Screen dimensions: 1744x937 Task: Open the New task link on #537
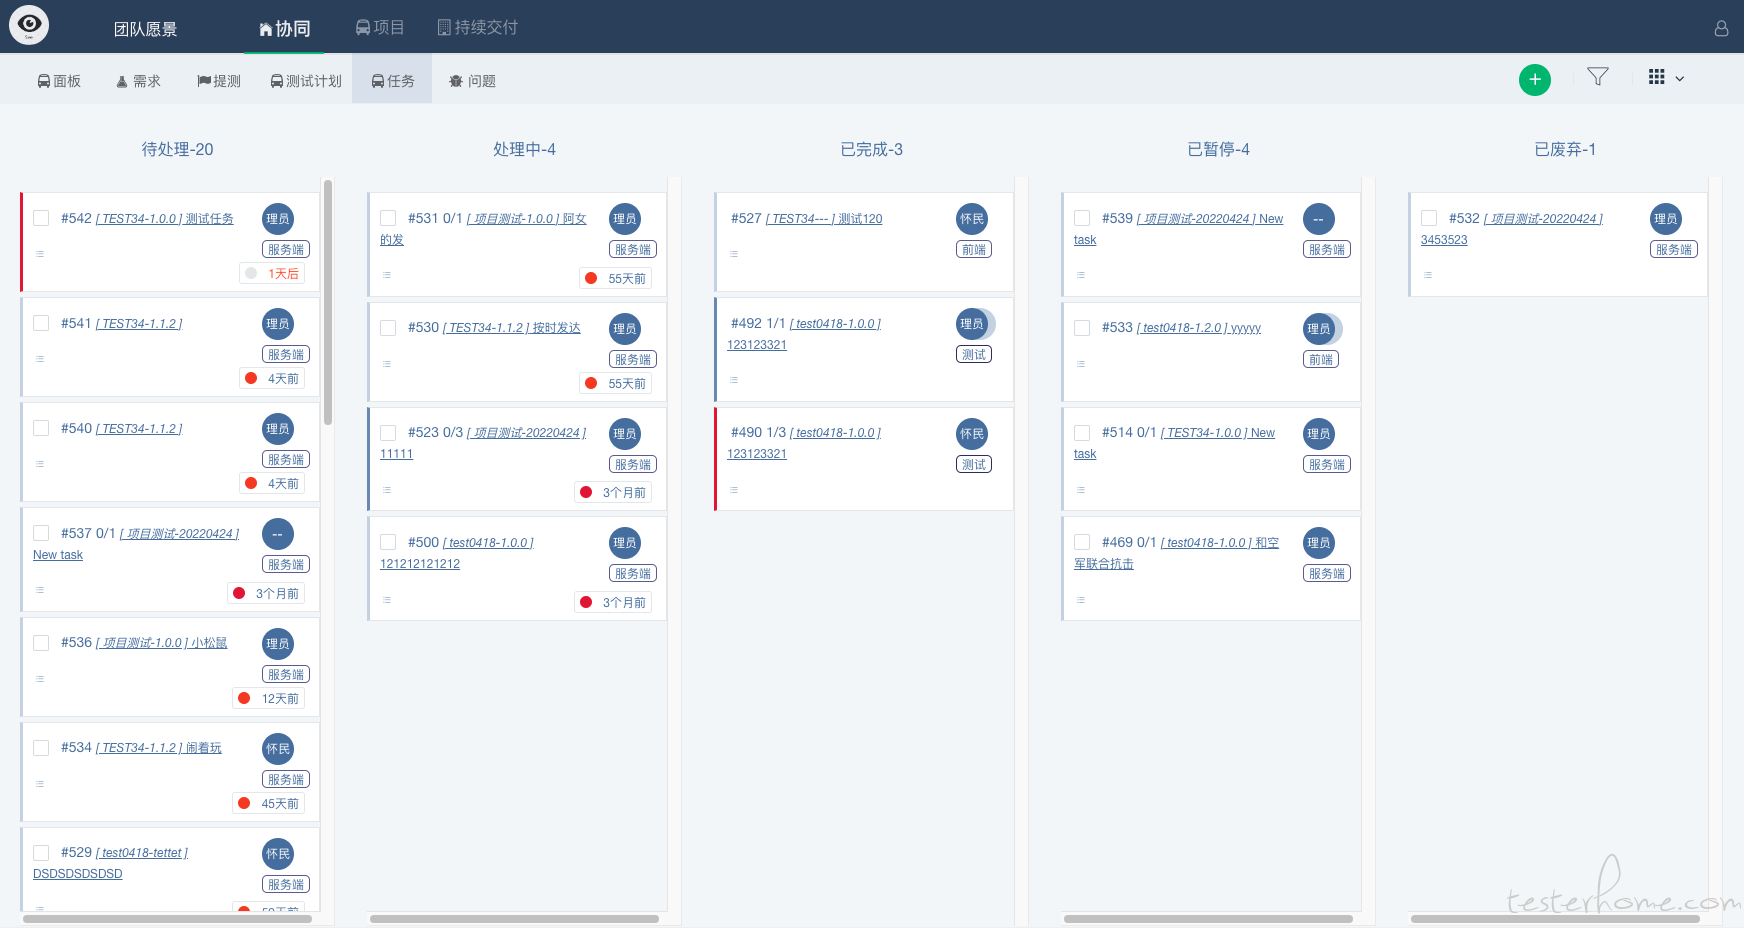pyautogui.click(x=58, y=555)
